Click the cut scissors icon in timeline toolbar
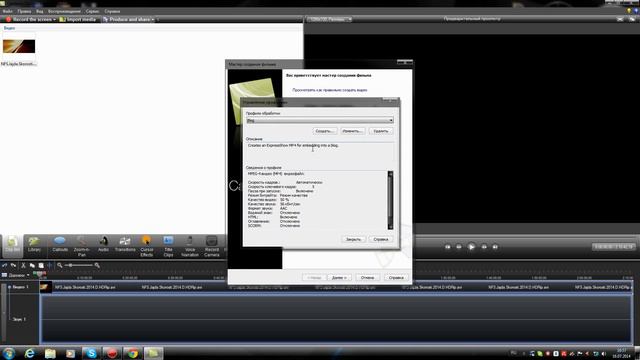 (23, 265)
